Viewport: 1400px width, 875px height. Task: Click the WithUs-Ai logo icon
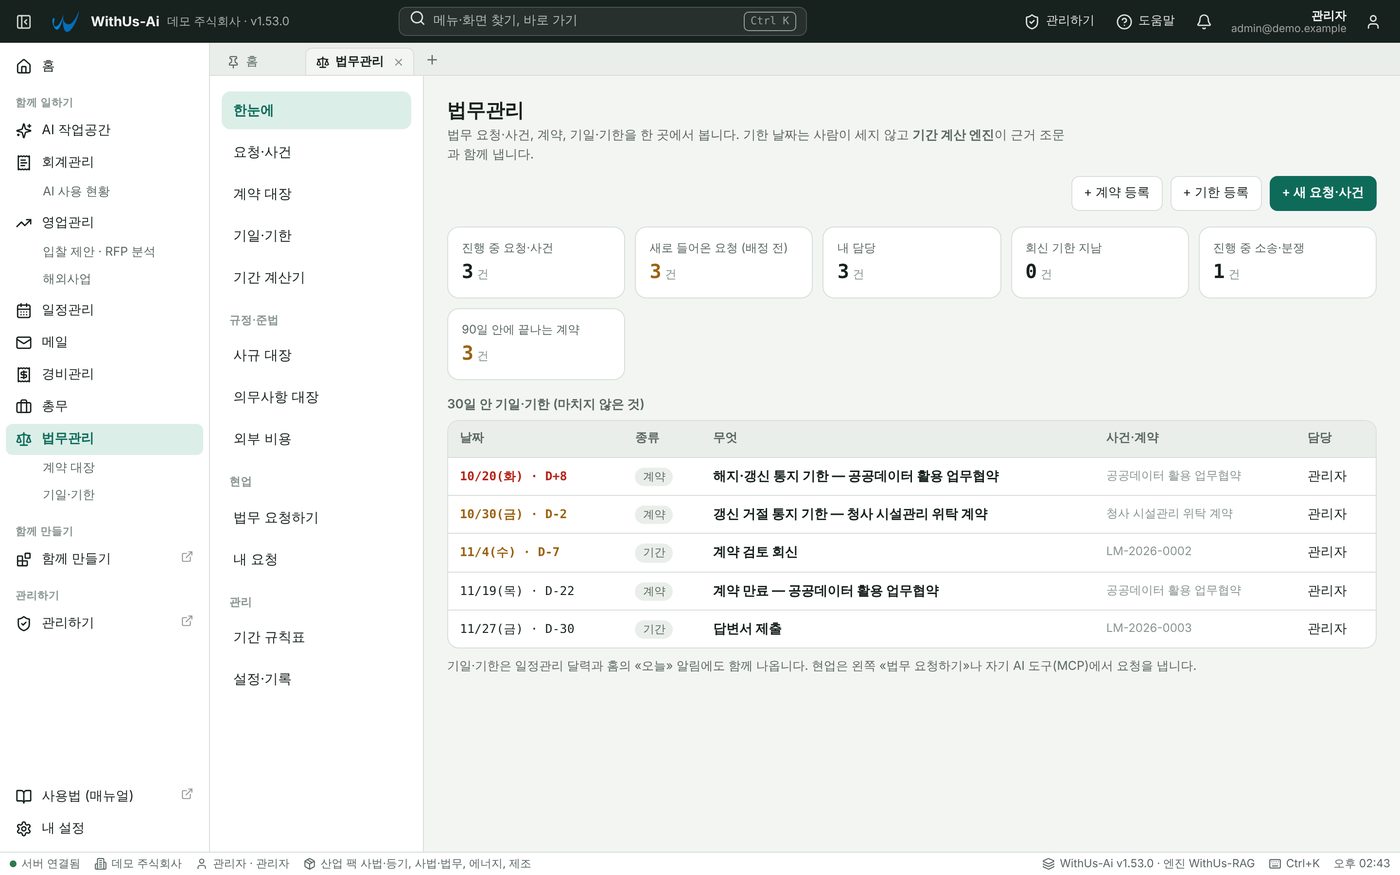point(65,21)
